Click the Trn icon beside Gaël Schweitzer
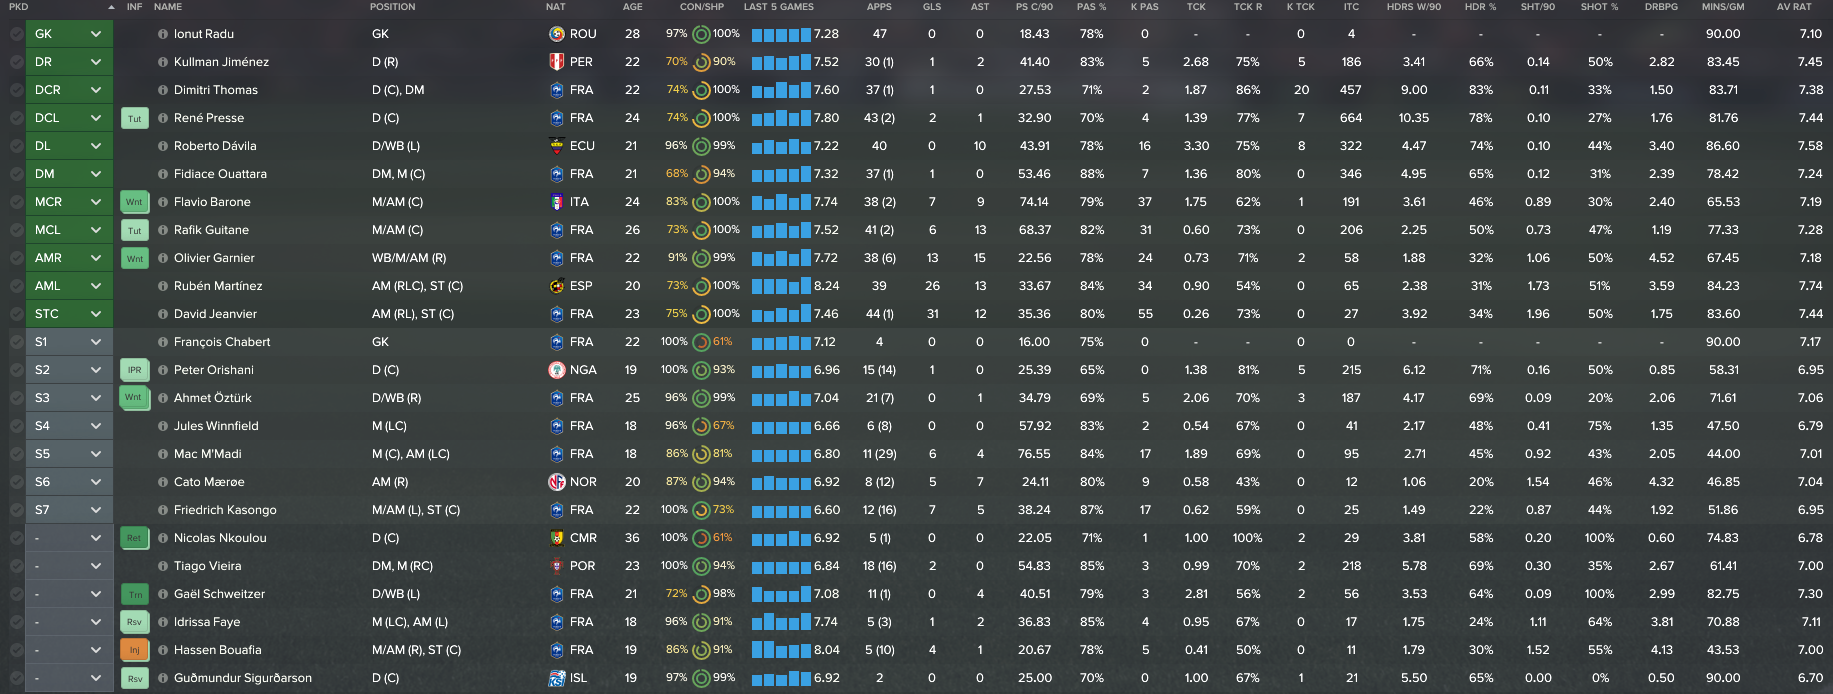 point(134,594)
